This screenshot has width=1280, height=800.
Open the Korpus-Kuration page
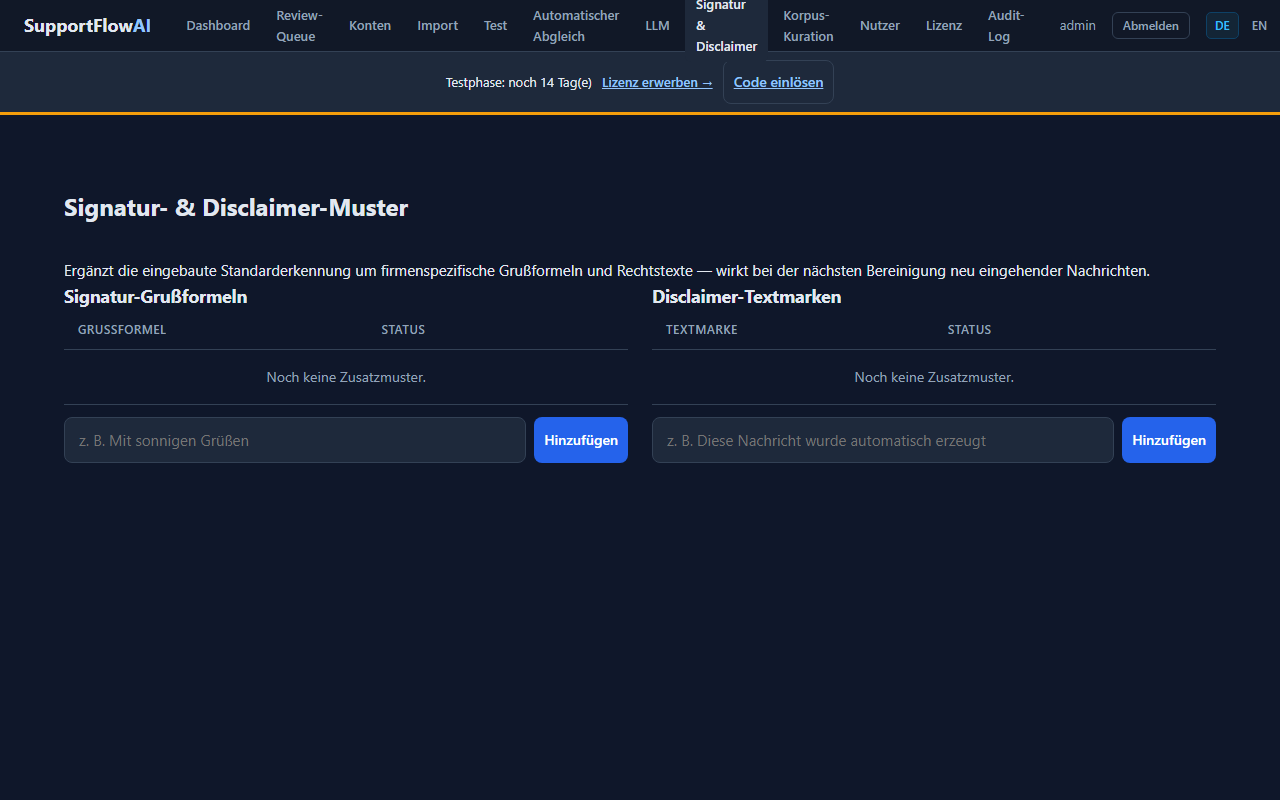click(808, 26)
